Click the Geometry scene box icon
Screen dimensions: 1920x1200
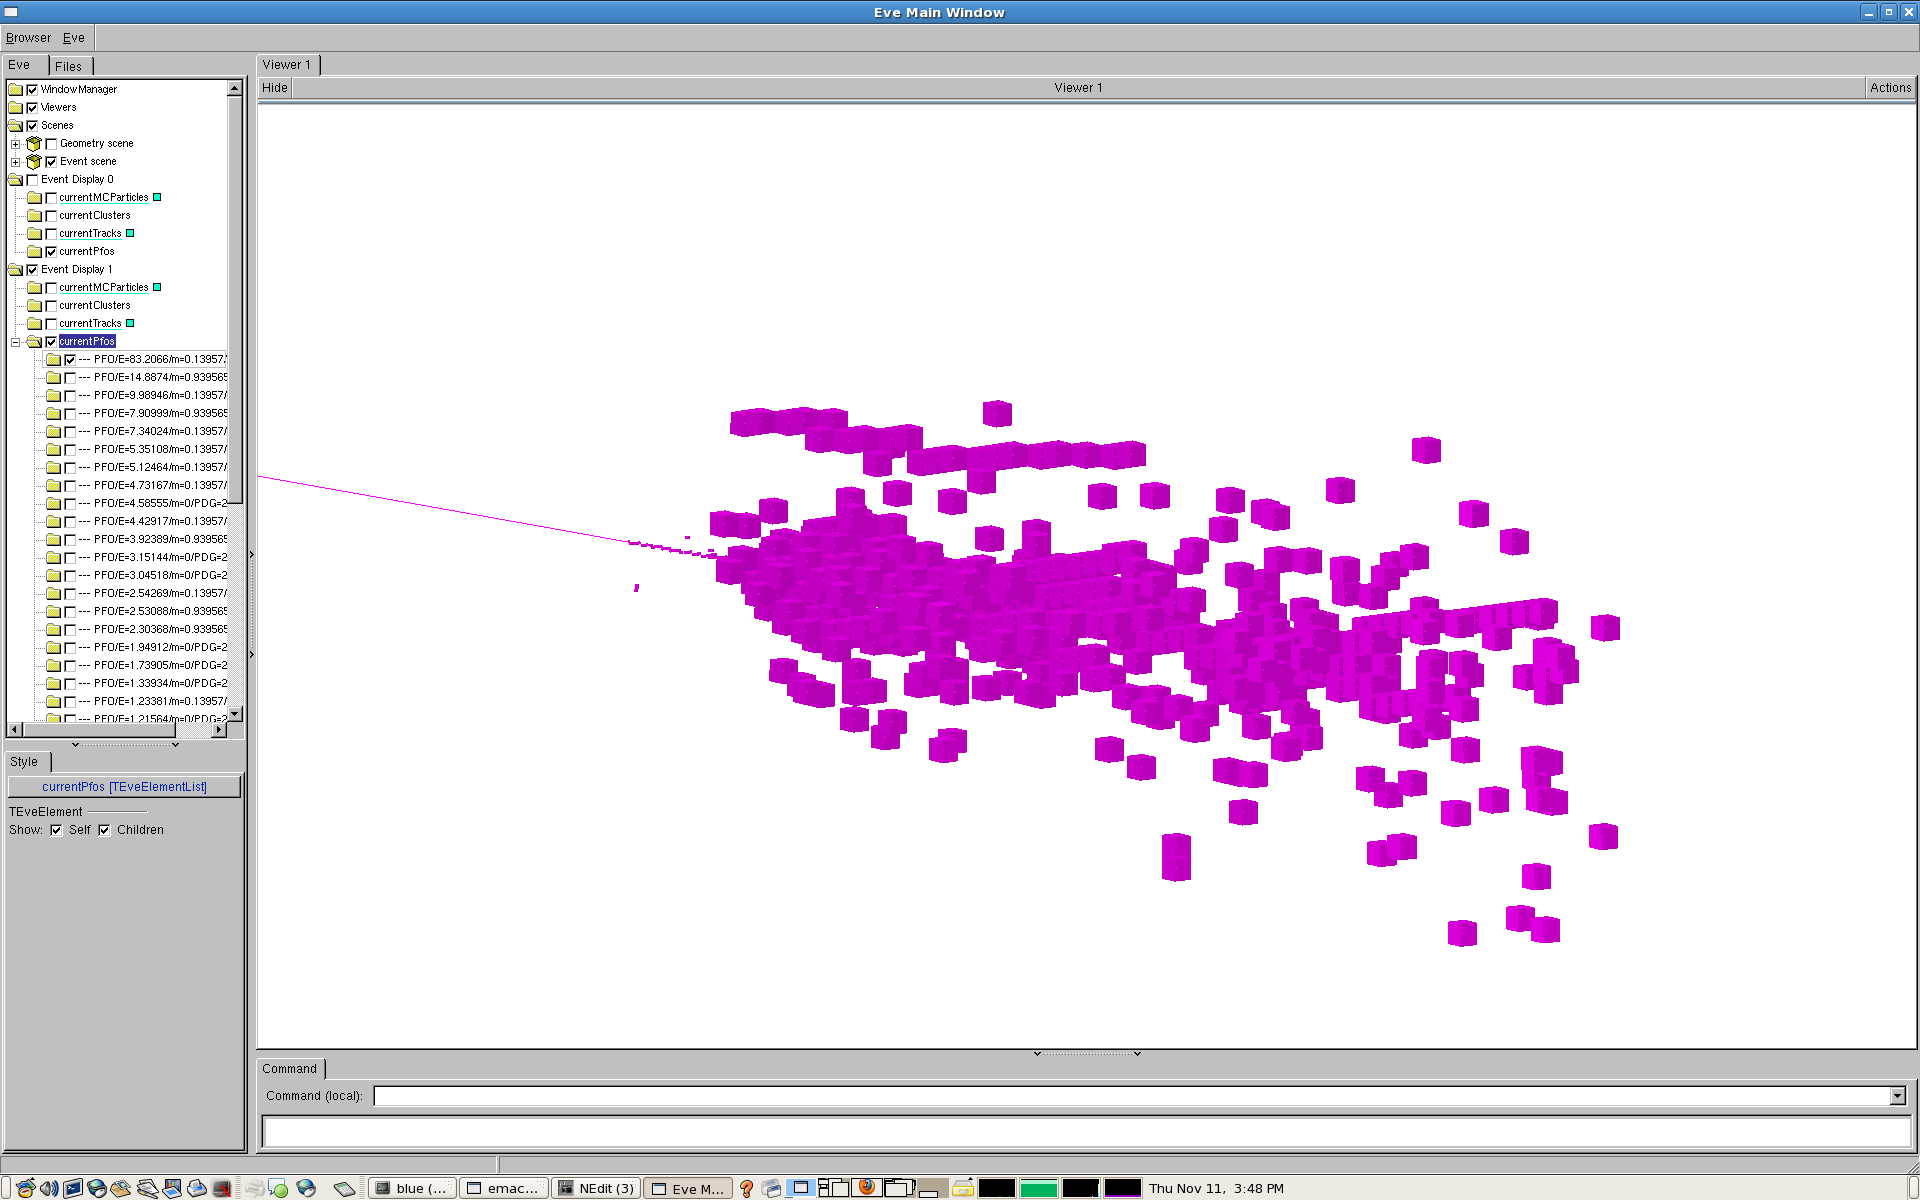point(34,144)
